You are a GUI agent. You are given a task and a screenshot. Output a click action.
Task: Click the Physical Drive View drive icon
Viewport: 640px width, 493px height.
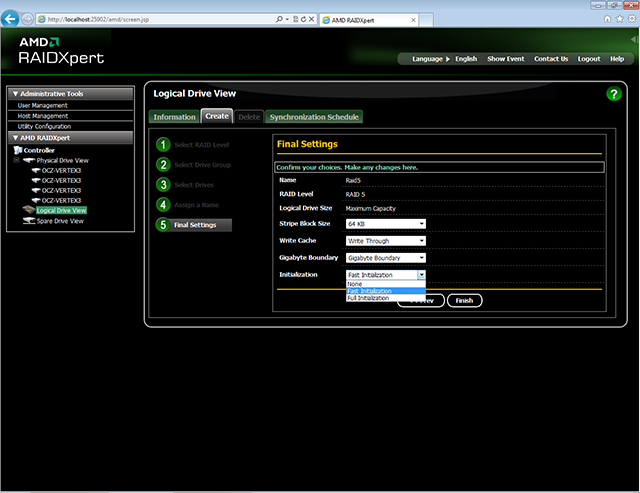coord(29,160)
